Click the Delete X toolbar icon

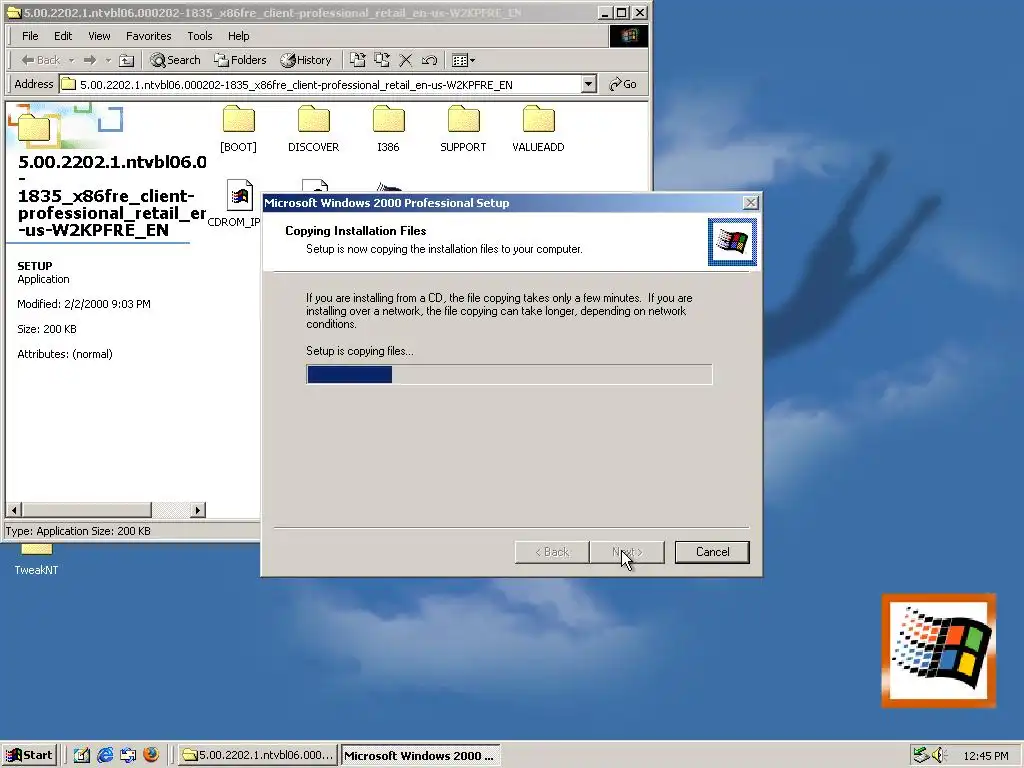[x=406, y=60]
